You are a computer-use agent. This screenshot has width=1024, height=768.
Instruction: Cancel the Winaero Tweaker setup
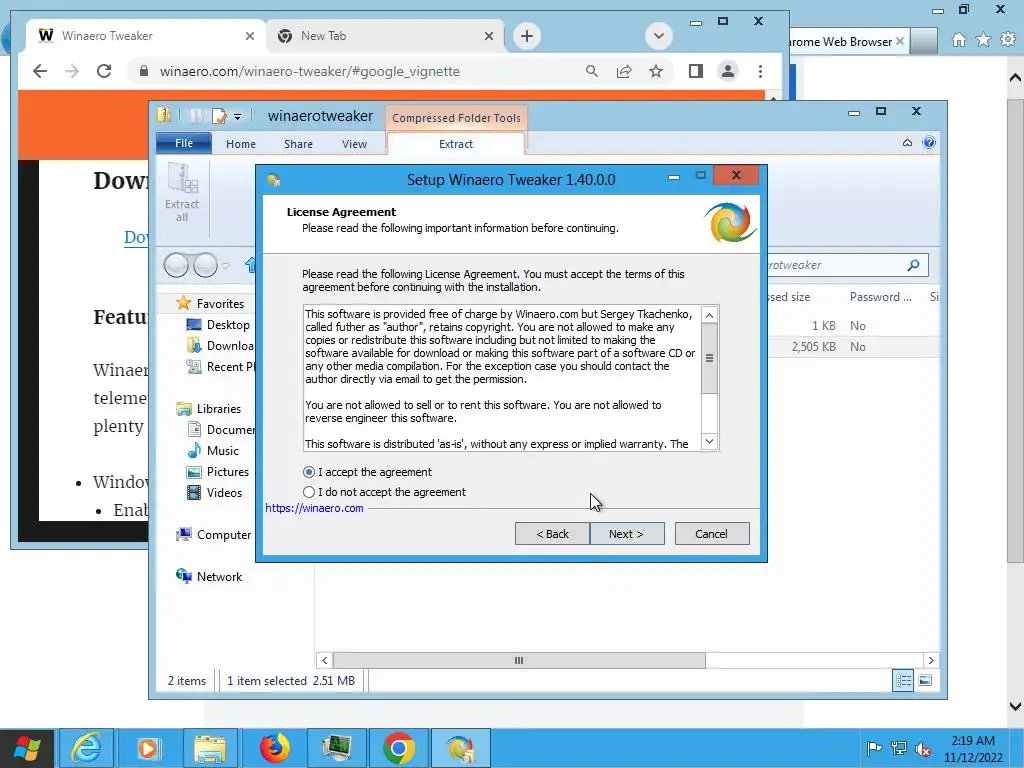tap(711, 534)
